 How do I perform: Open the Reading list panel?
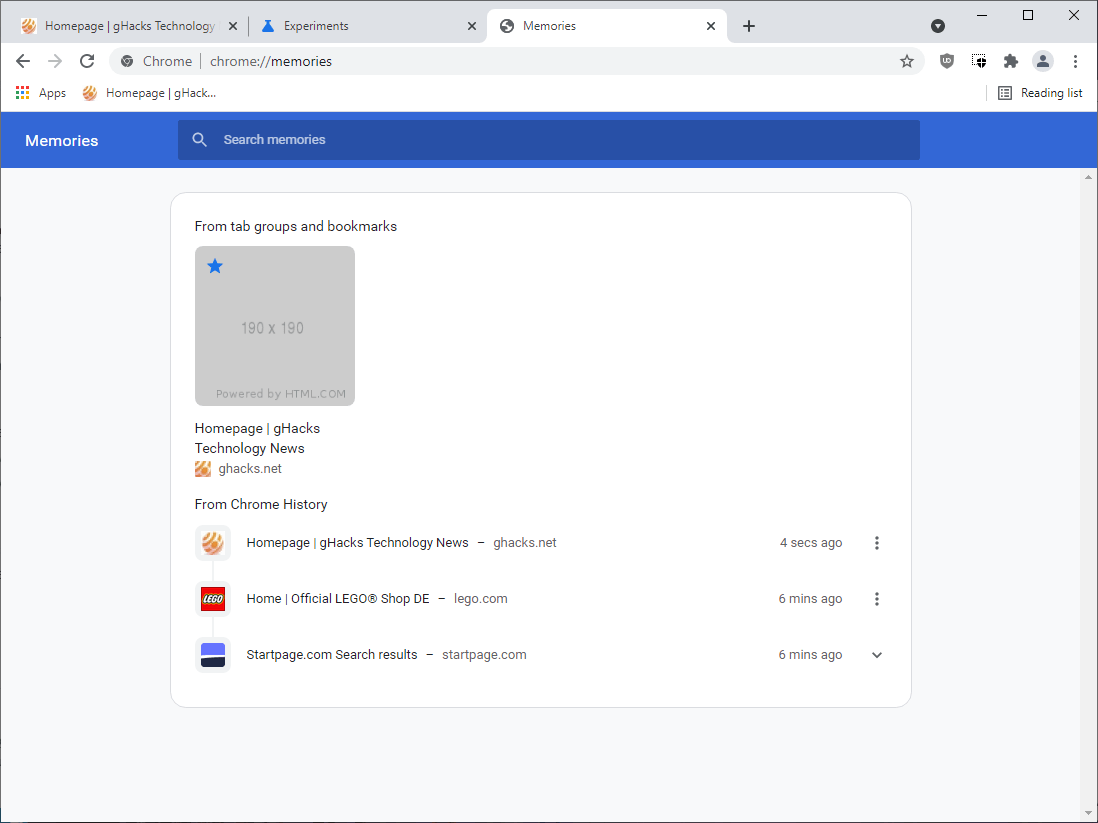[1040, 92]
